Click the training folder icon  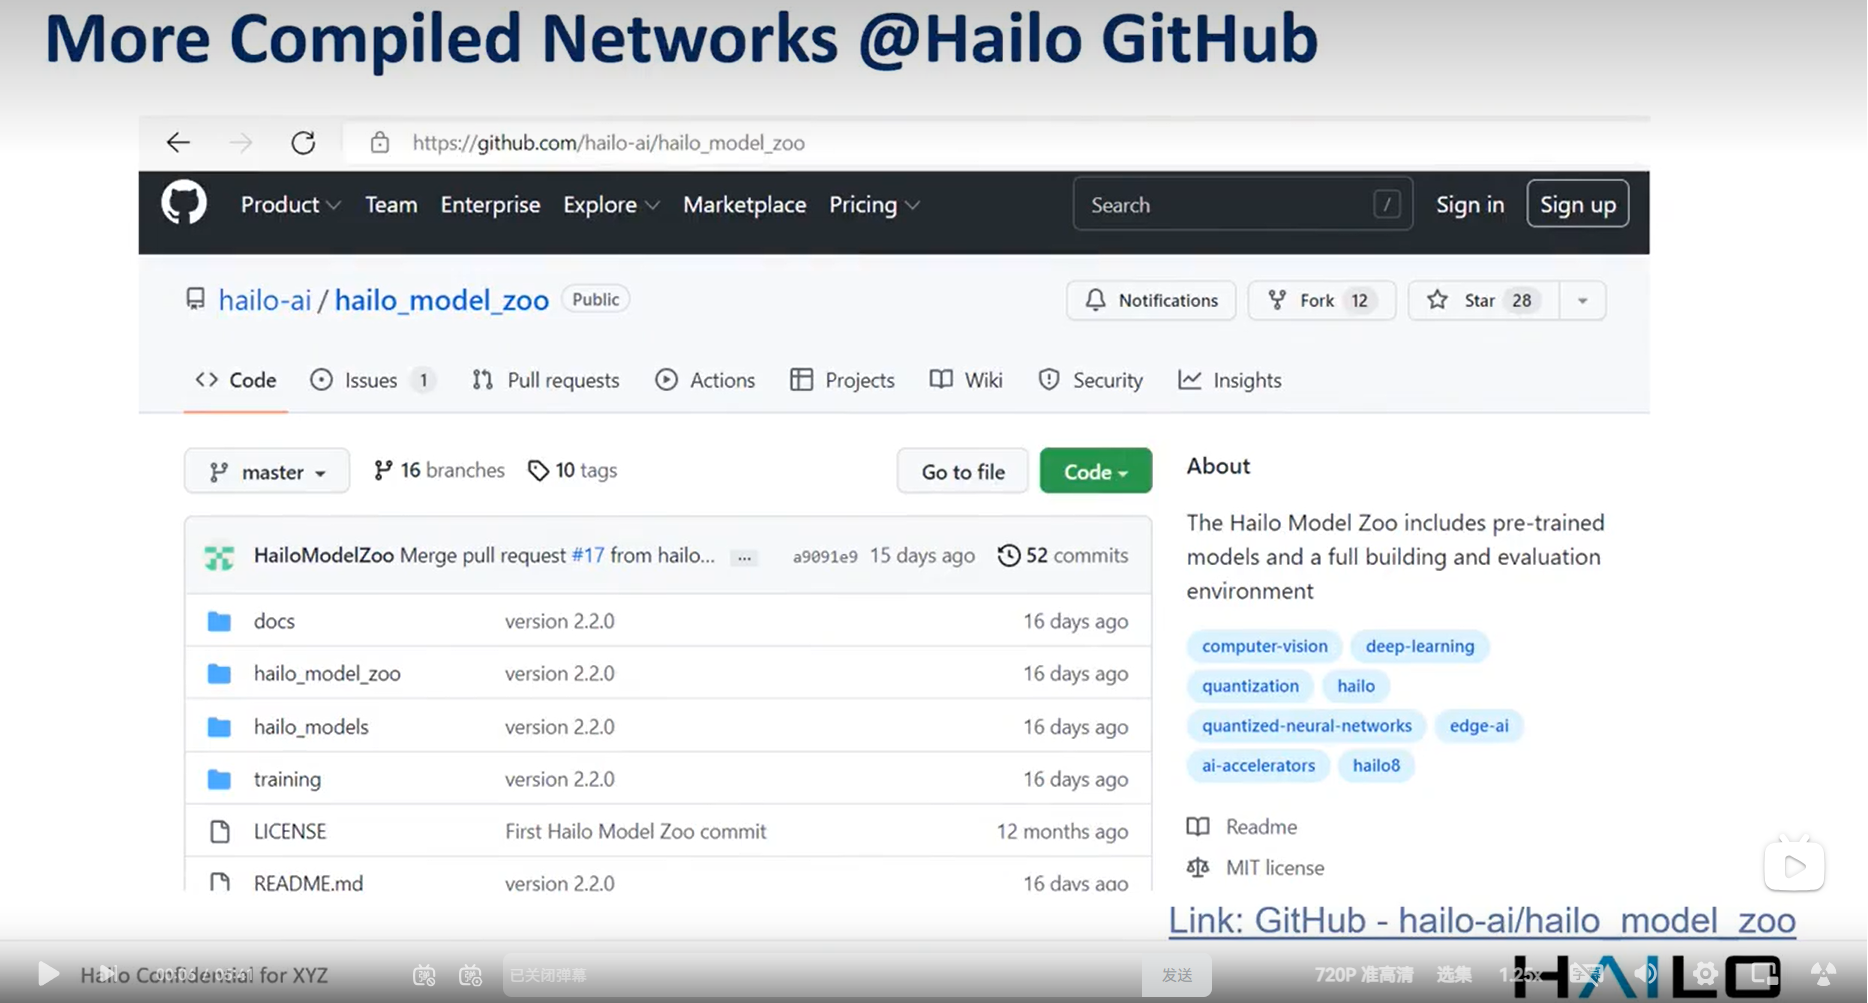click(x=219, y=779)
